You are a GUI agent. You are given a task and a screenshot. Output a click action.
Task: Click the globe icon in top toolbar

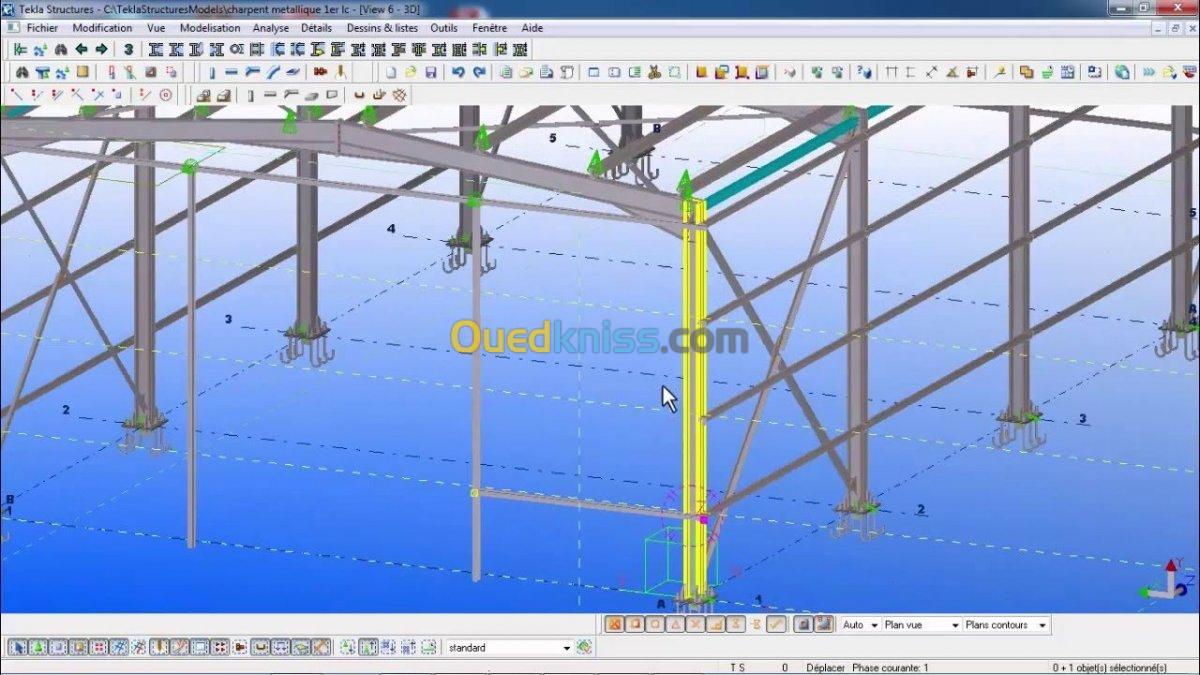point(1122,72)
